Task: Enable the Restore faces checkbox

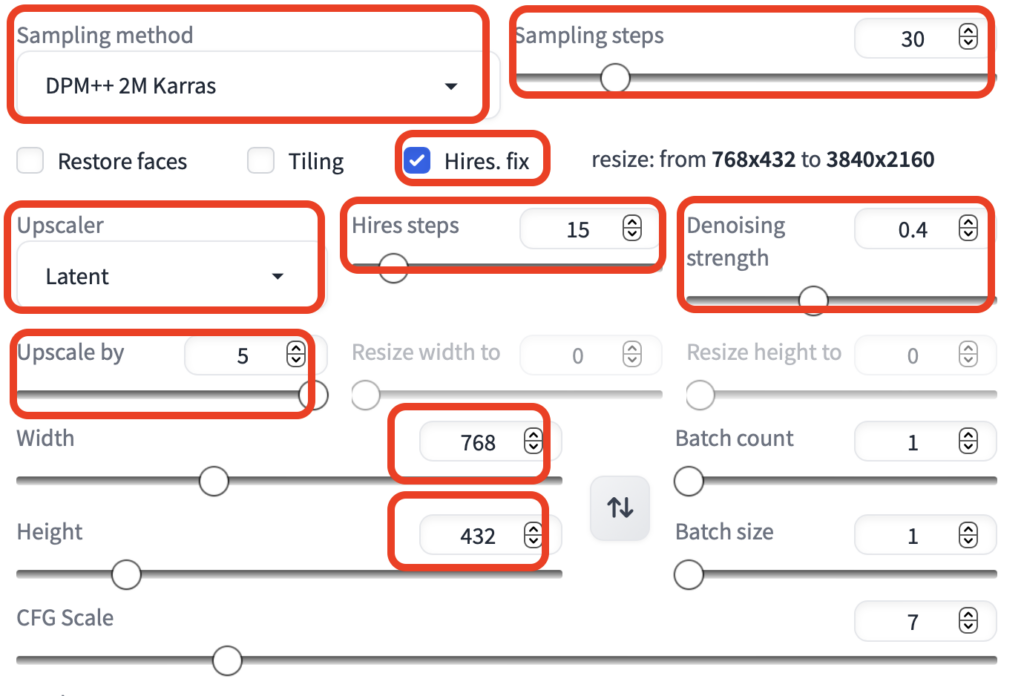Action: click(31, 160)
